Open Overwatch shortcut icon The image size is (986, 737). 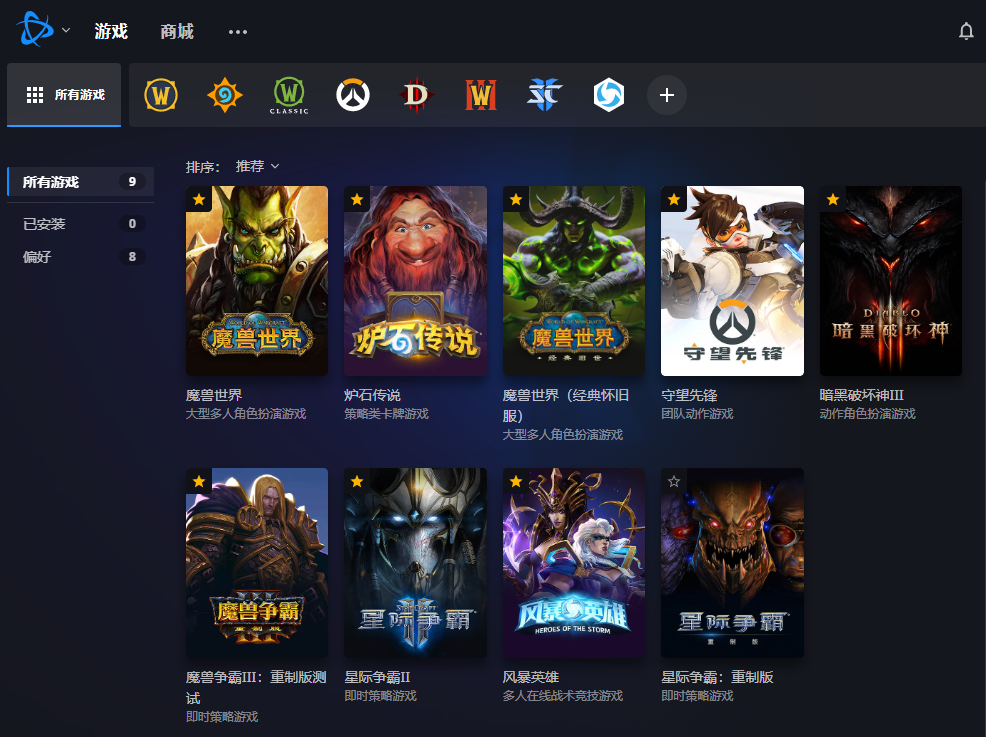pos(353,95)
